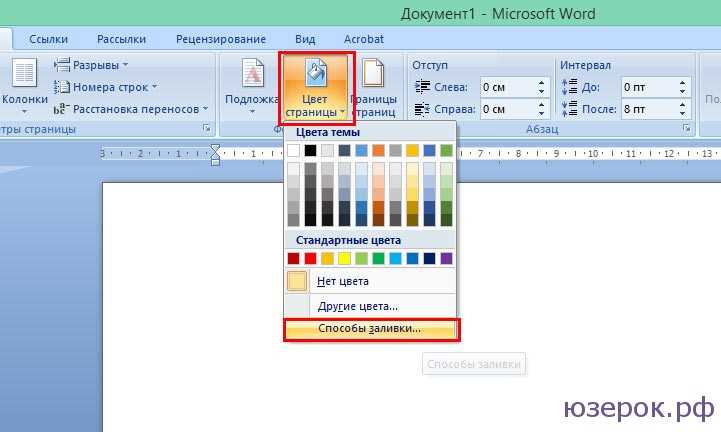
Task: Pick the bright green standard color swatch
Action: [x=378, y=259]
